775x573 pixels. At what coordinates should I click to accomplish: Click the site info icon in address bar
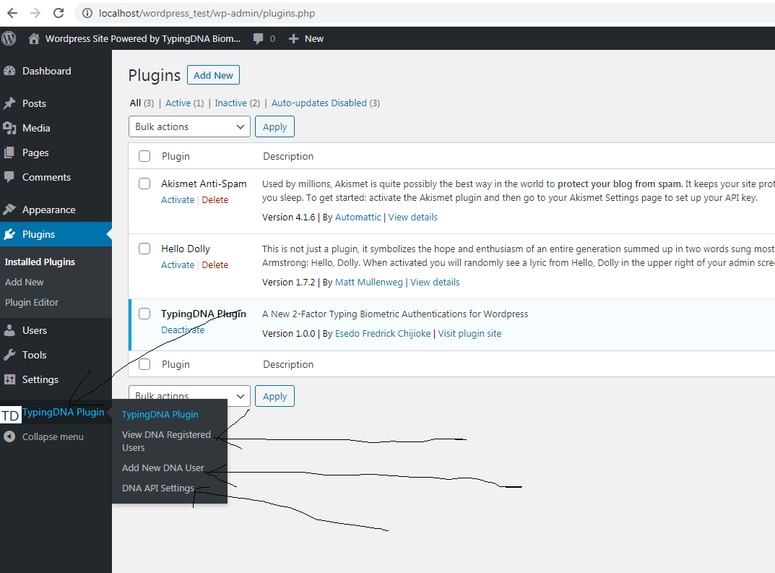coord(87,13)
